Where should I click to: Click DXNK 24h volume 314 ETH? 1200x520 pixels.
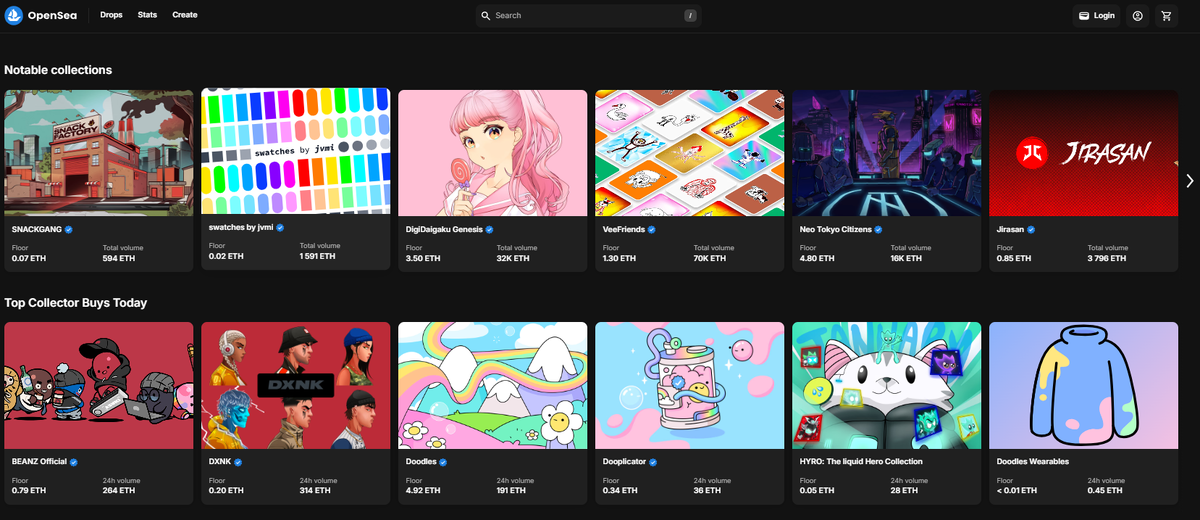click(x=316, y=490)
